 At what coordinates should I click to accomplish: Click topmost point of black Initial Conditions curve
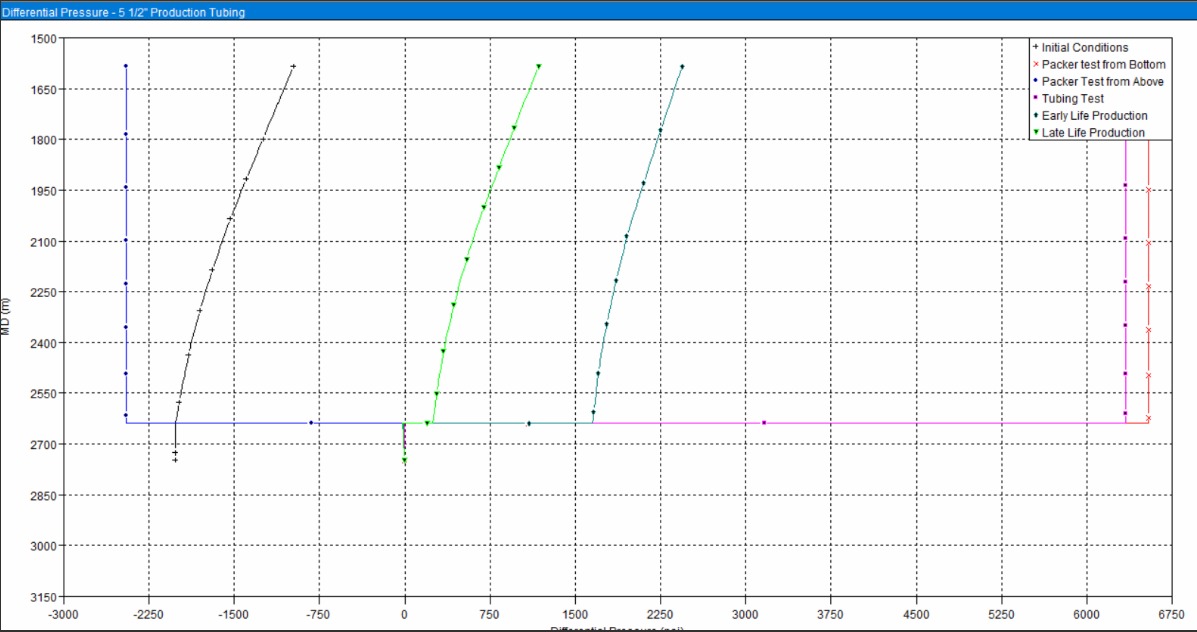click(293, 66)
